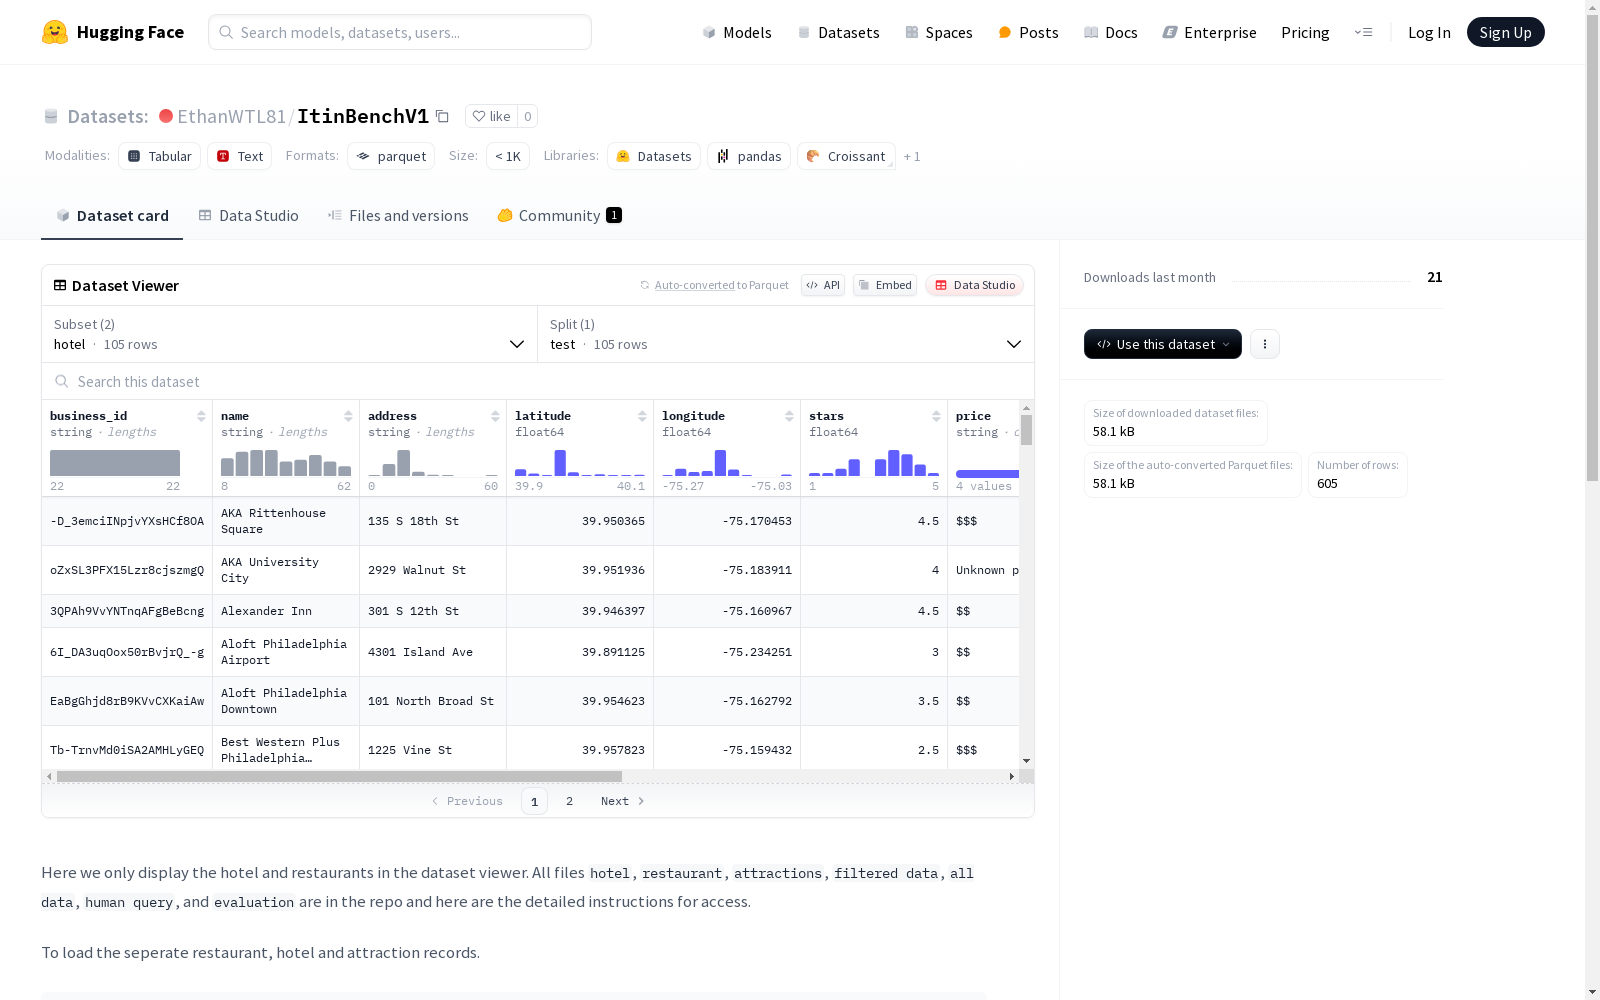Viewport: 1600px width, 1000px height.
Task: Click the ItinBenchV1 dataset title
Action: (x=363, y=116)
